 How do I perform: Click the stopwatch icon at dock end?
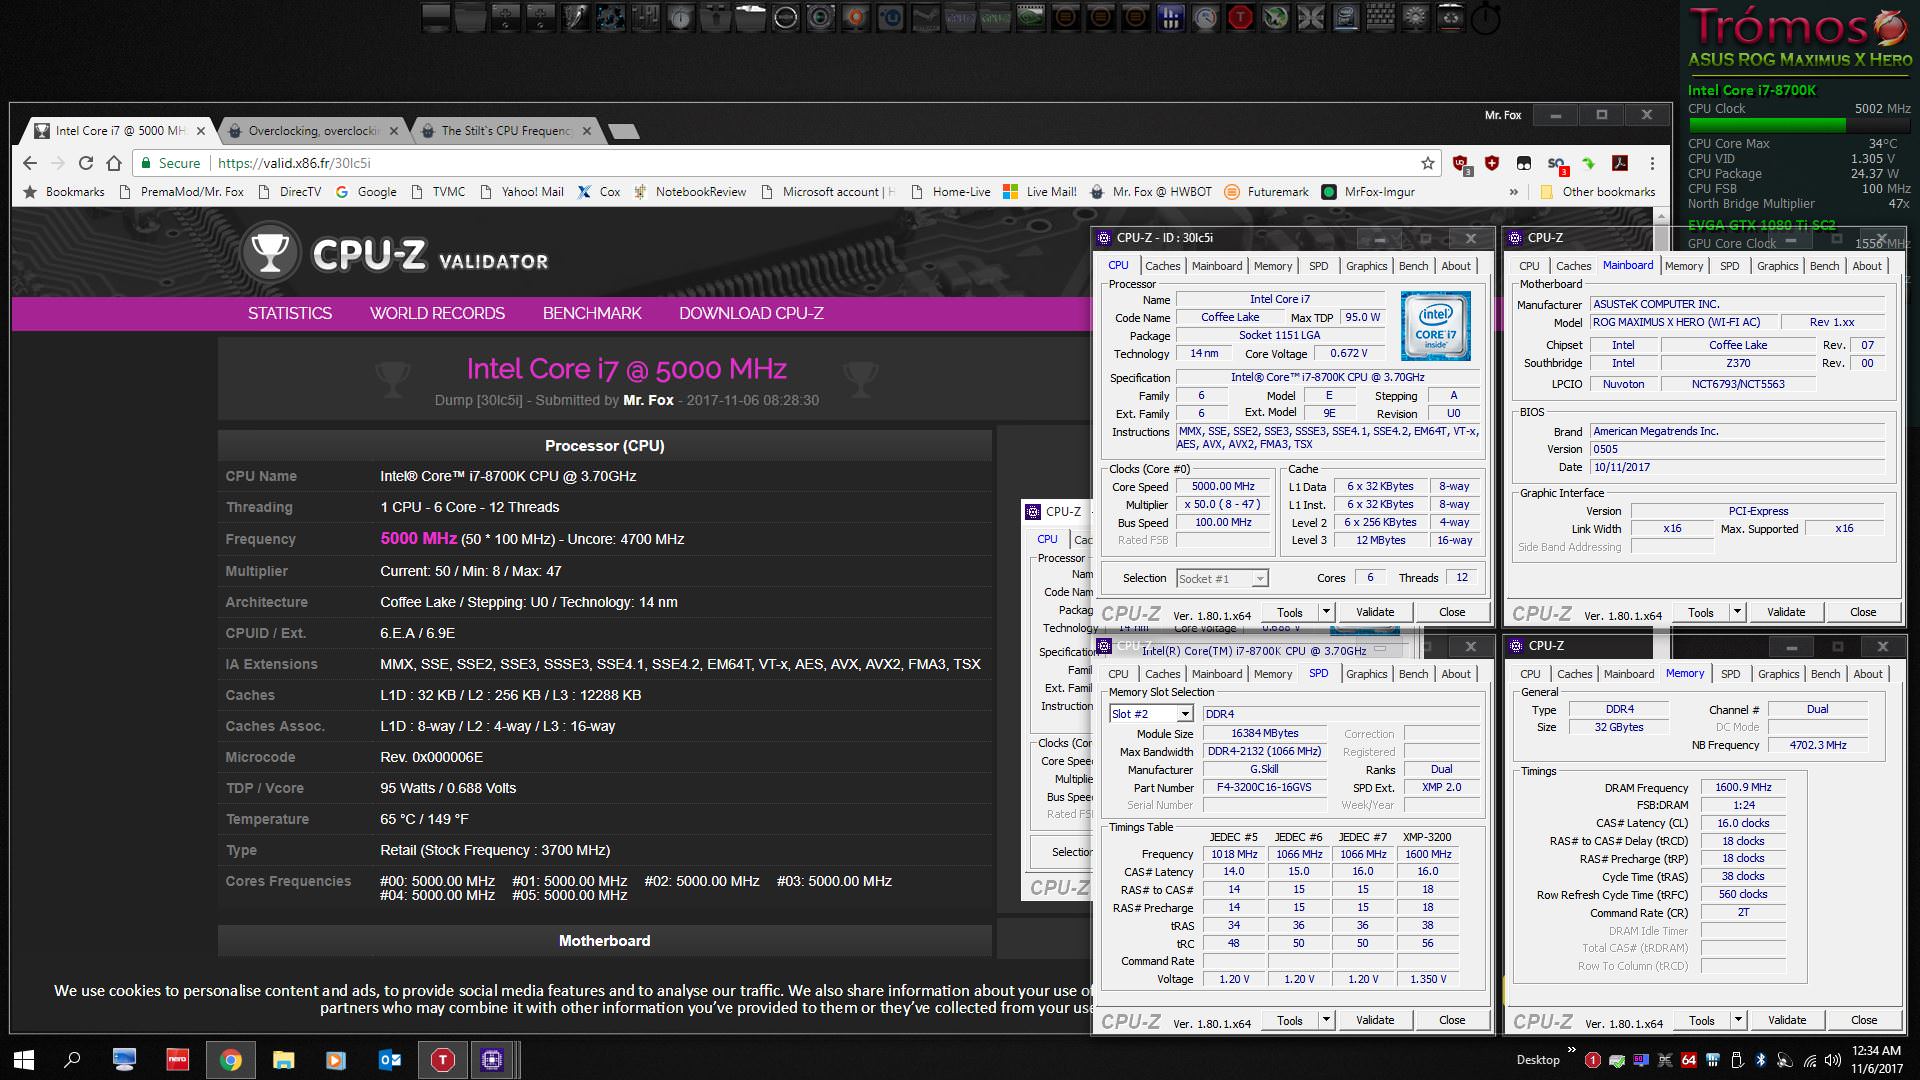[x=1486, y=17]
